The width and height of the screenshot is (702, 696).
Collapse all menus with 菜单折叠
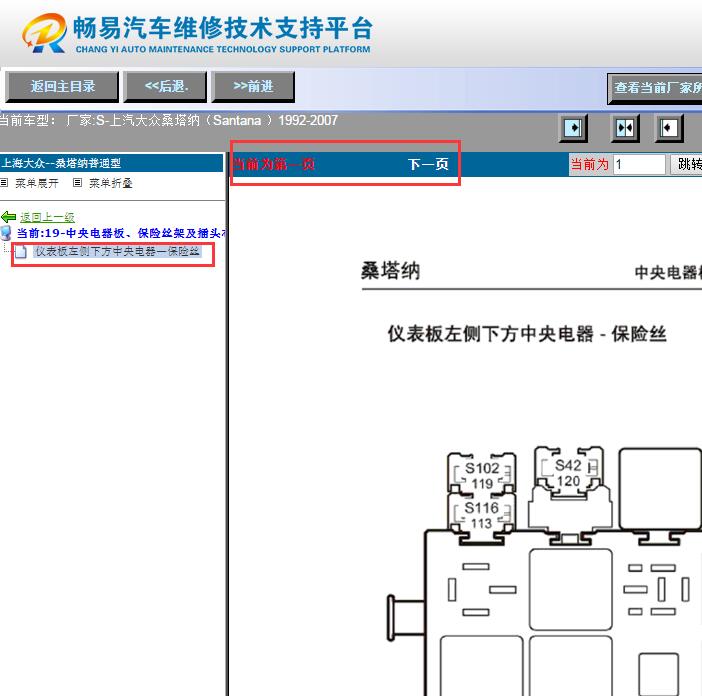point(111,183)
